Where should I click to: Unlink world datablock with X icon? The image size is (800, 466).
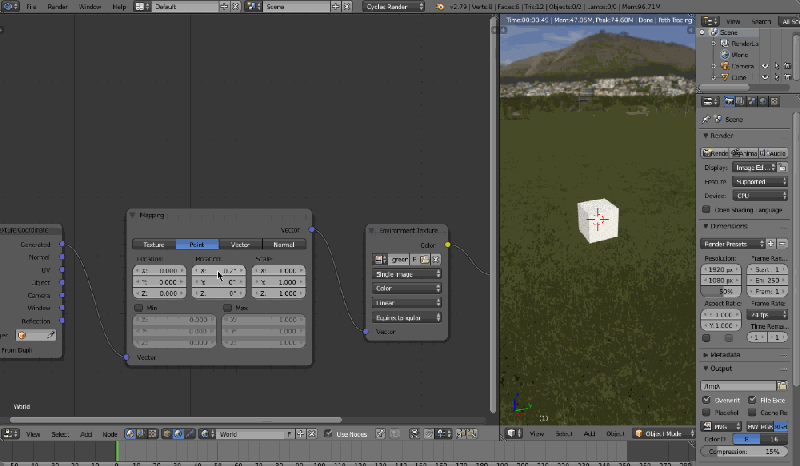[x=312, y=434]
